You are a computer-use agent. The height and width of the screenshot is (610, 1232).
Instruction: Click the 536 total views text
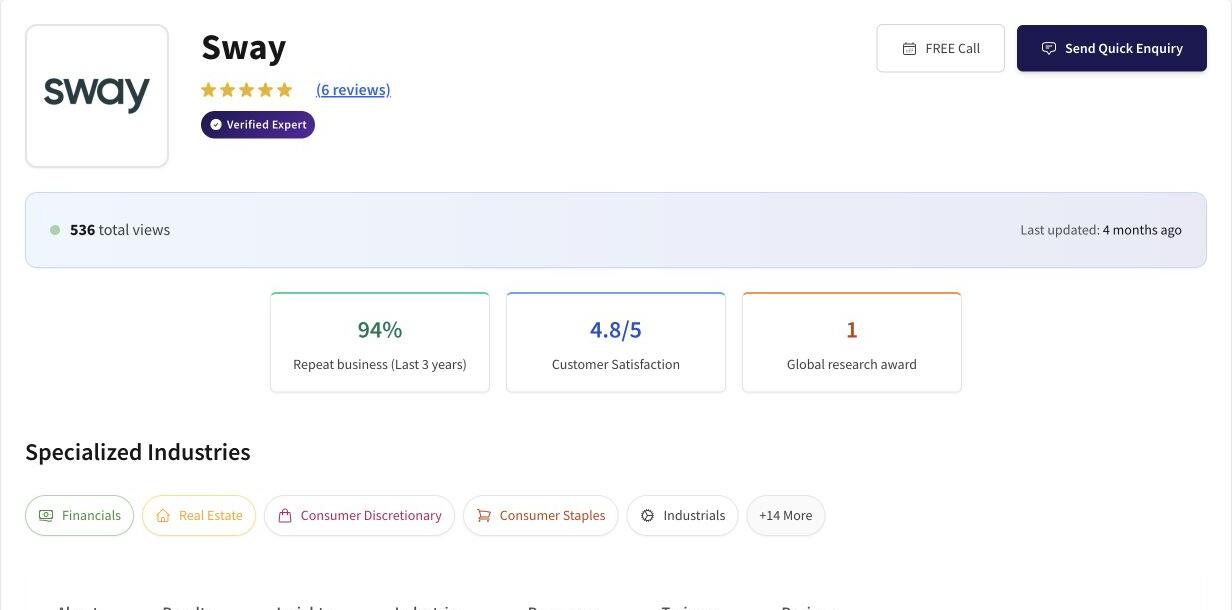point(120,230)
